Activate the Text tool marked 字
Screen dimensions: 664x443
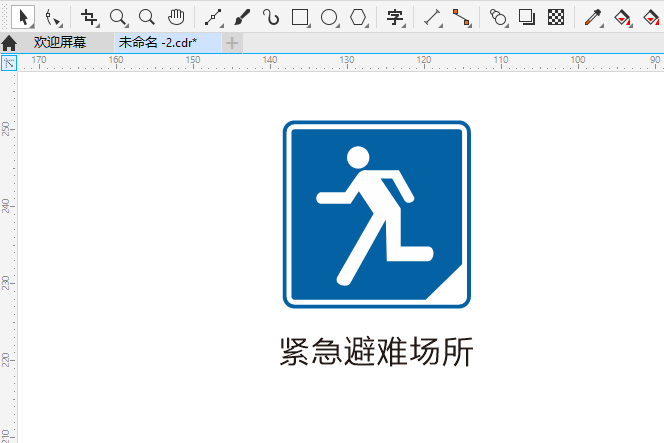coord(395,17)
